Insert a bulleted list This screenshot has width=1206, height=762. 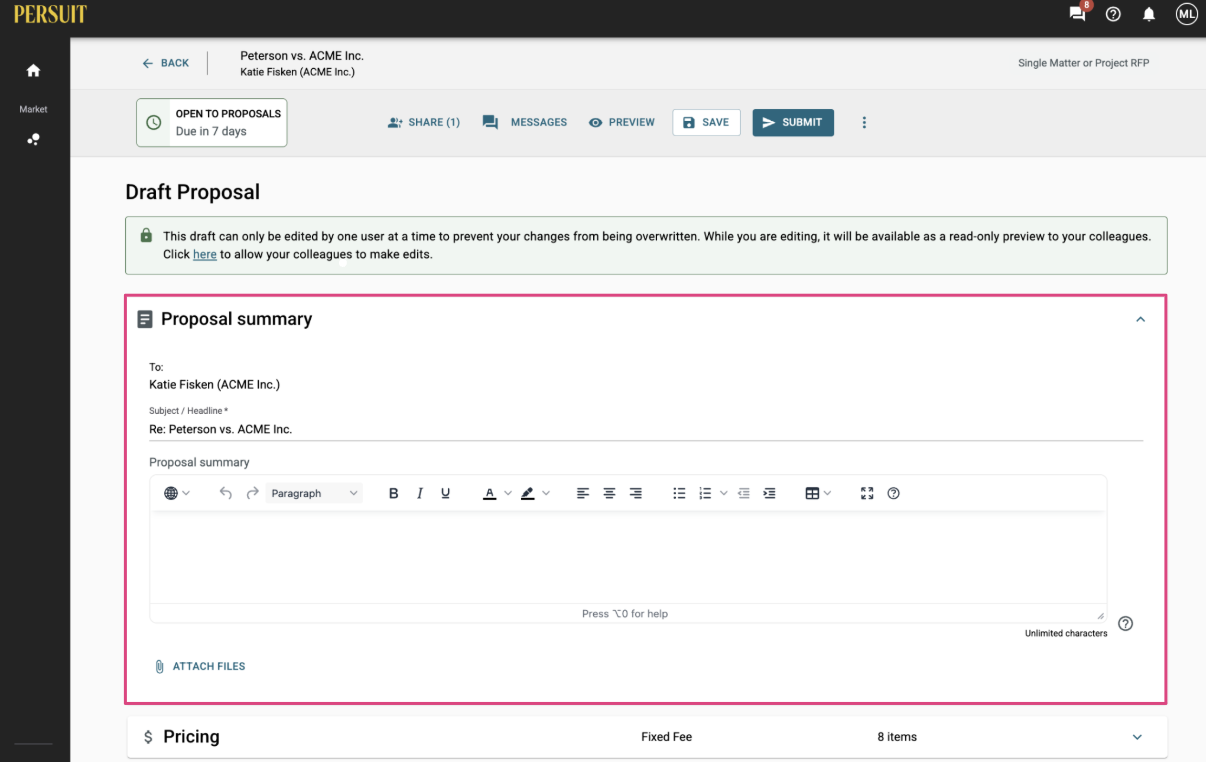coord(679,493)
